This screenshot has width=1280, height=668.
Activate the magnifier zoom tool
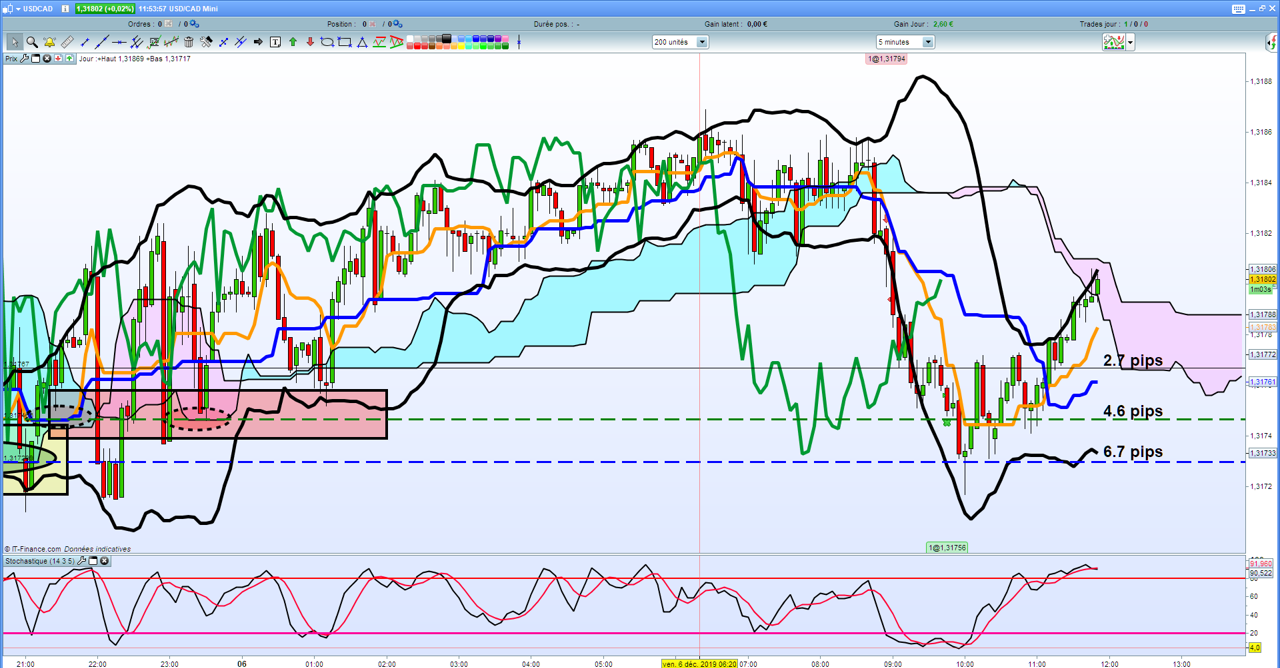coord(32,42)
